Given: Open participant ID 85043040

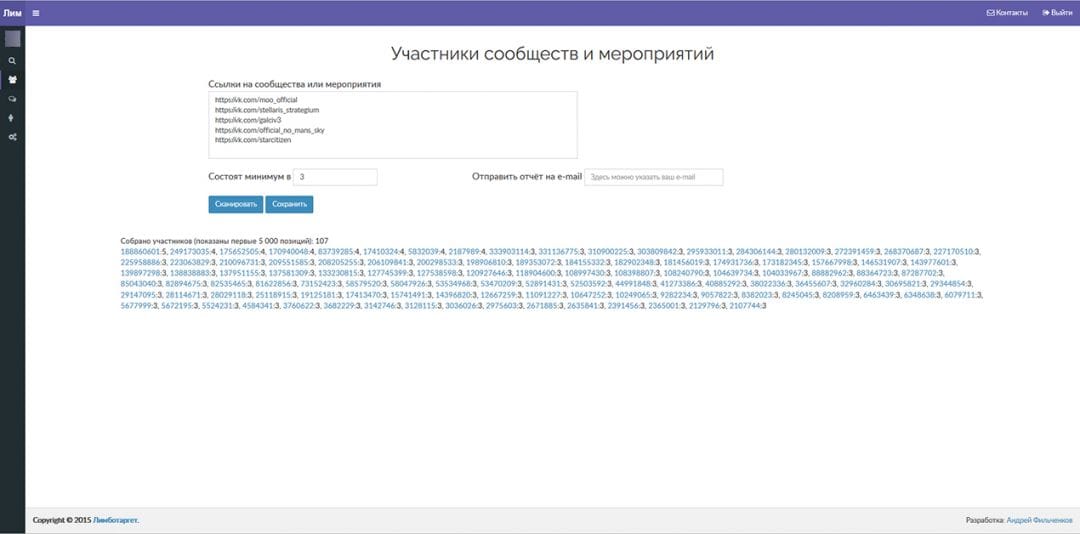Looking at the screenshot, I should tap(138, 284).
